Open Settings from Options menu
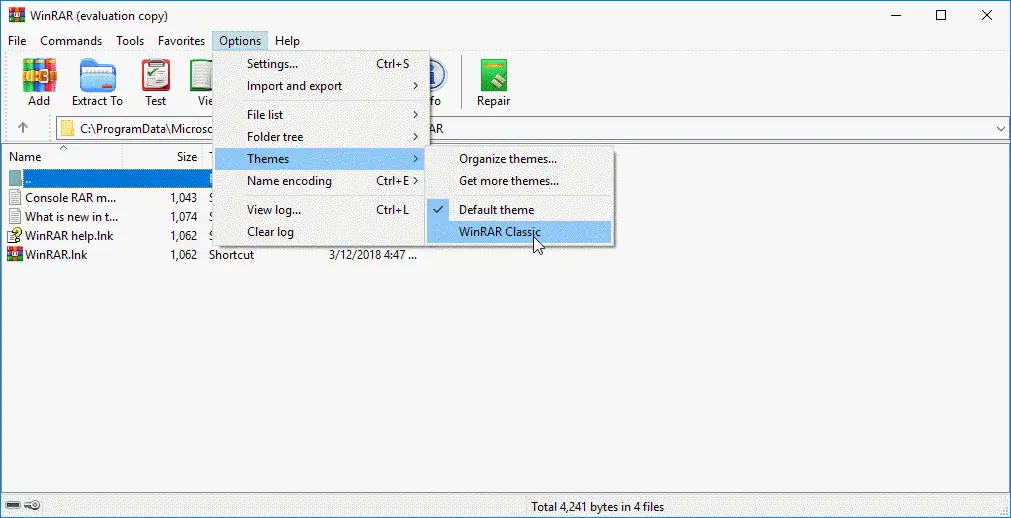Screen dimensions: 1011x518 tap(321, 64)
